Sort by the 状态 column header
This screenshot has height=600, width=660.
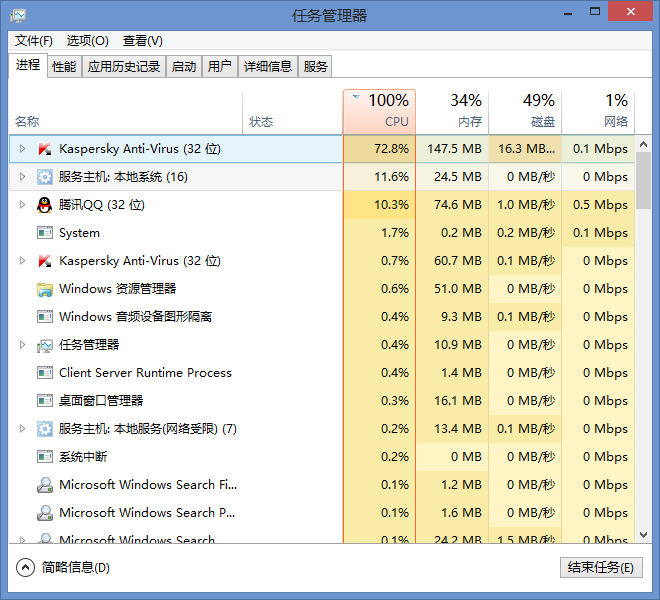click(293, 112)
